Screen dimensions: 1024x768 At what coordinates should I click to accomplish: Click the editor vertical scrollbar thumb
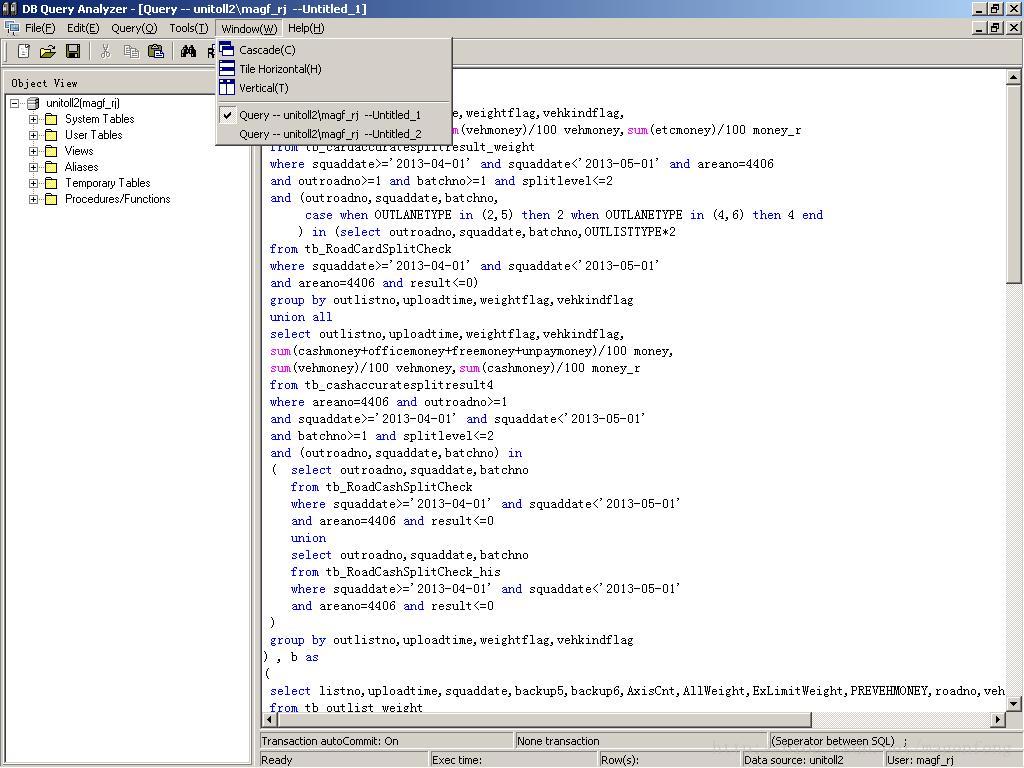click(x=1013, y=184)
